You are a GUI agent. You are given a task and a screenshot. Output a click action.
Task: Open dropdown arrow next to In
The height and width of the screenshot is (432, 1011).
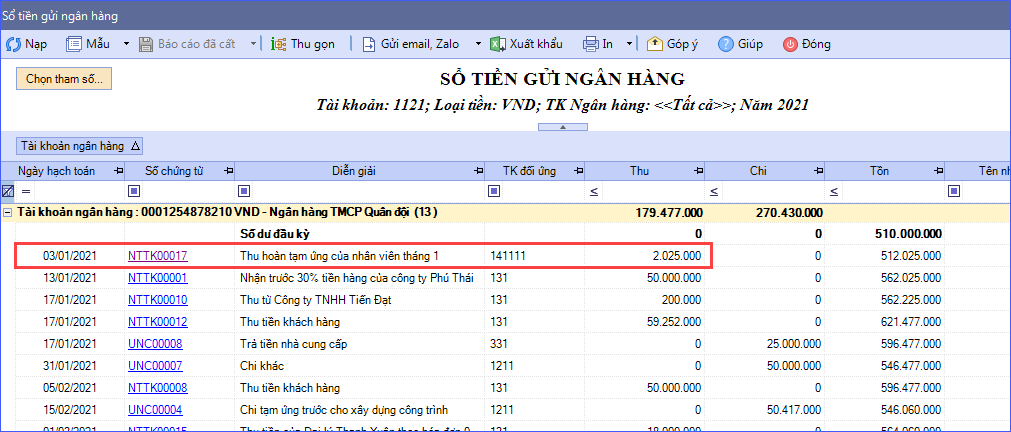click(629, 44)
